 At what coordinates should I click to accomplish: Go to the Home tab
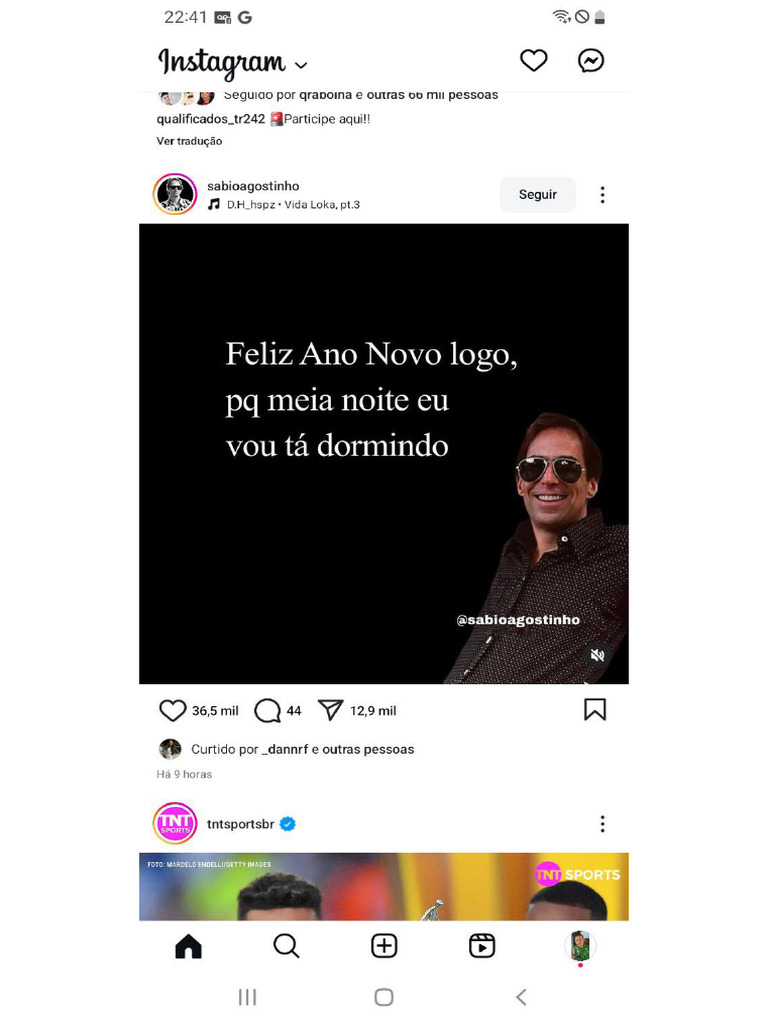188,946
